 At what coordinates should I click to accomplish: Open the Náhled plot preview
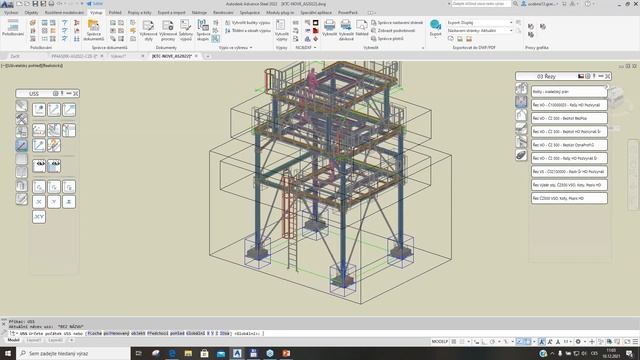362,28
